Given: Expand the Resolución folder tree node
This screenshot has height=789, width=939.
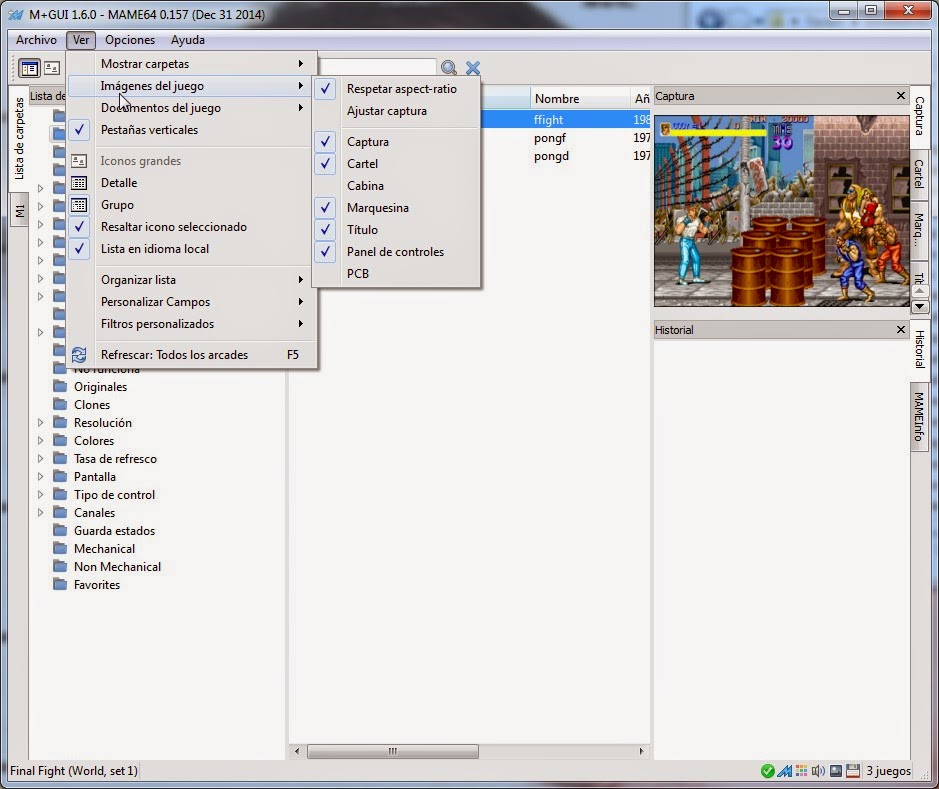Looking at the screenshot, I should 40,423.
